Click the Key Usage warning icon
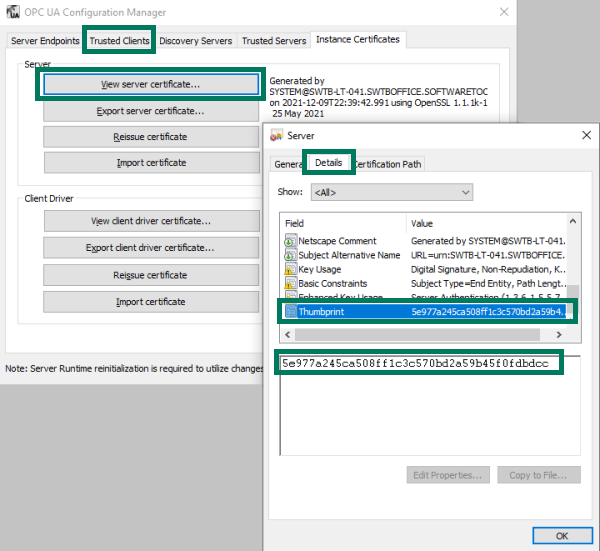The height and width of the screenshot is (551, 600). [x=290, y=269]
